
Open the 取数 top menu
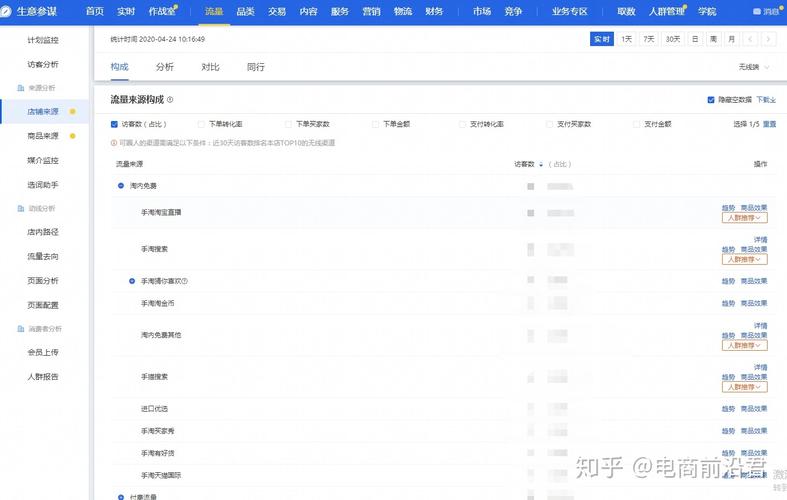626,12
